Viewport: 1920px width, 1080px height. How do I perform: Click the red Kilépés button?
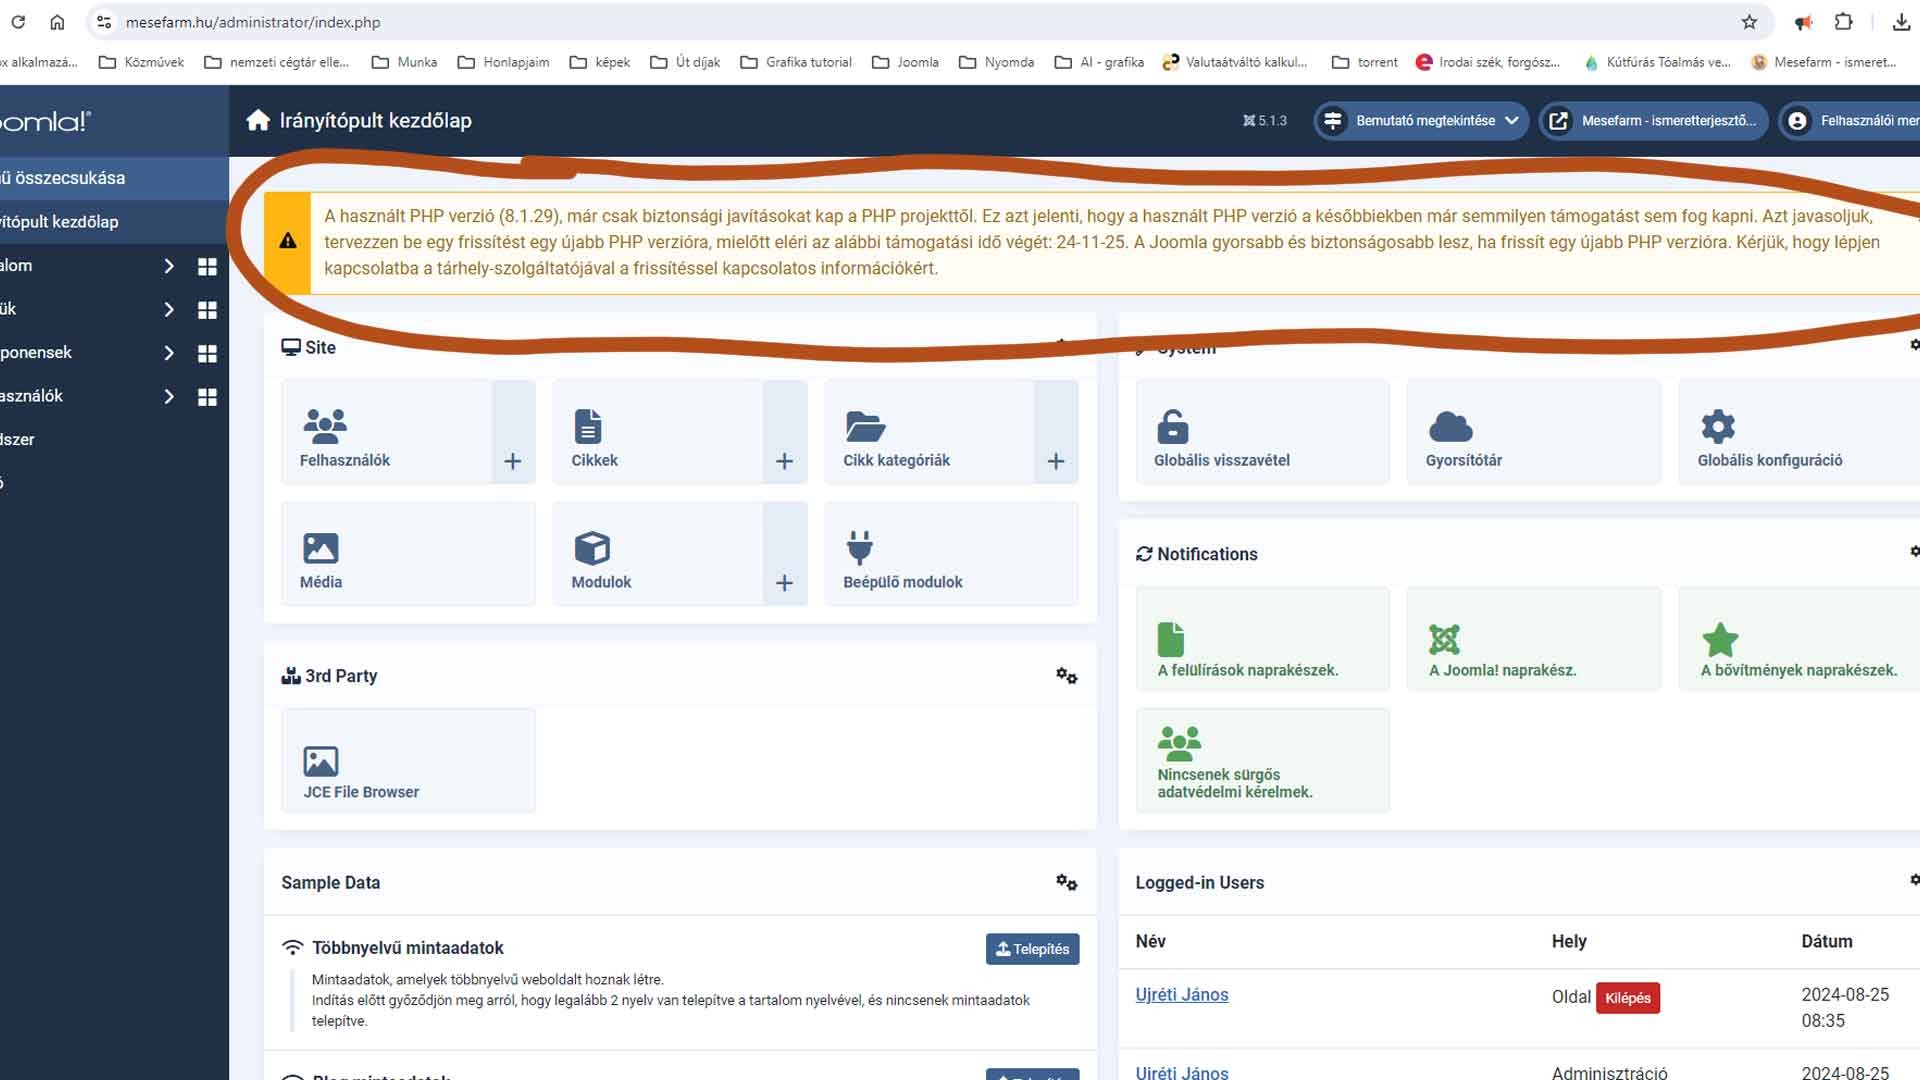tap(1627, 998)
